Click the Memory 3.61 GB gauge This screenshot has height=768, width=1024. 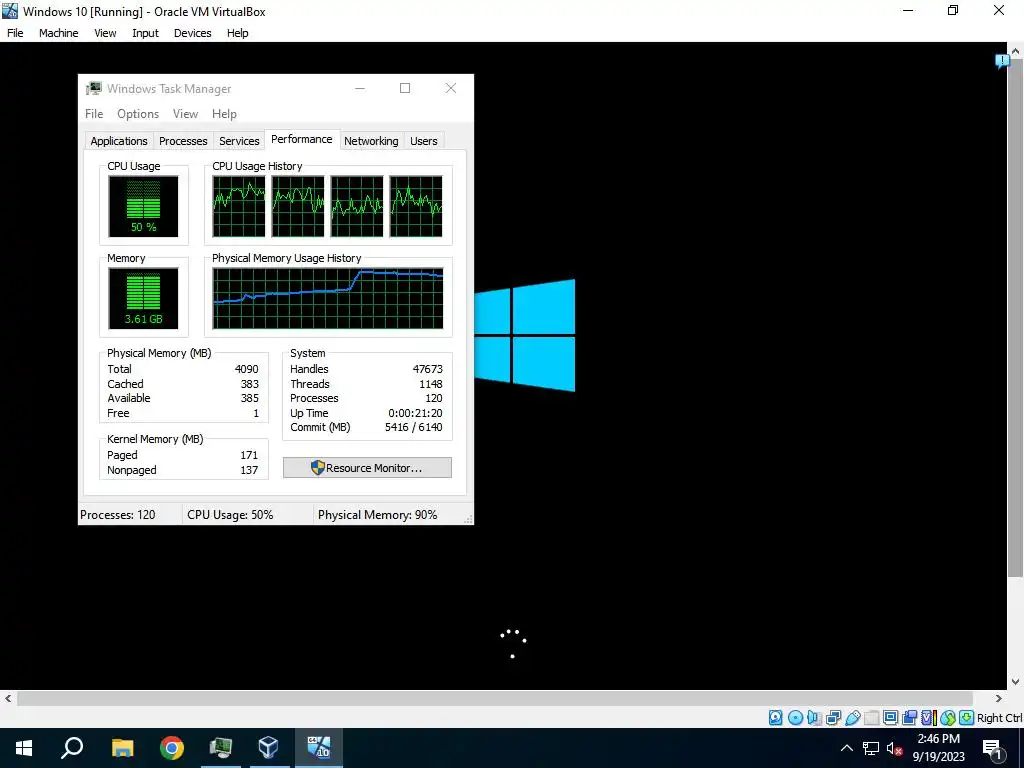(x=143, y=298)
